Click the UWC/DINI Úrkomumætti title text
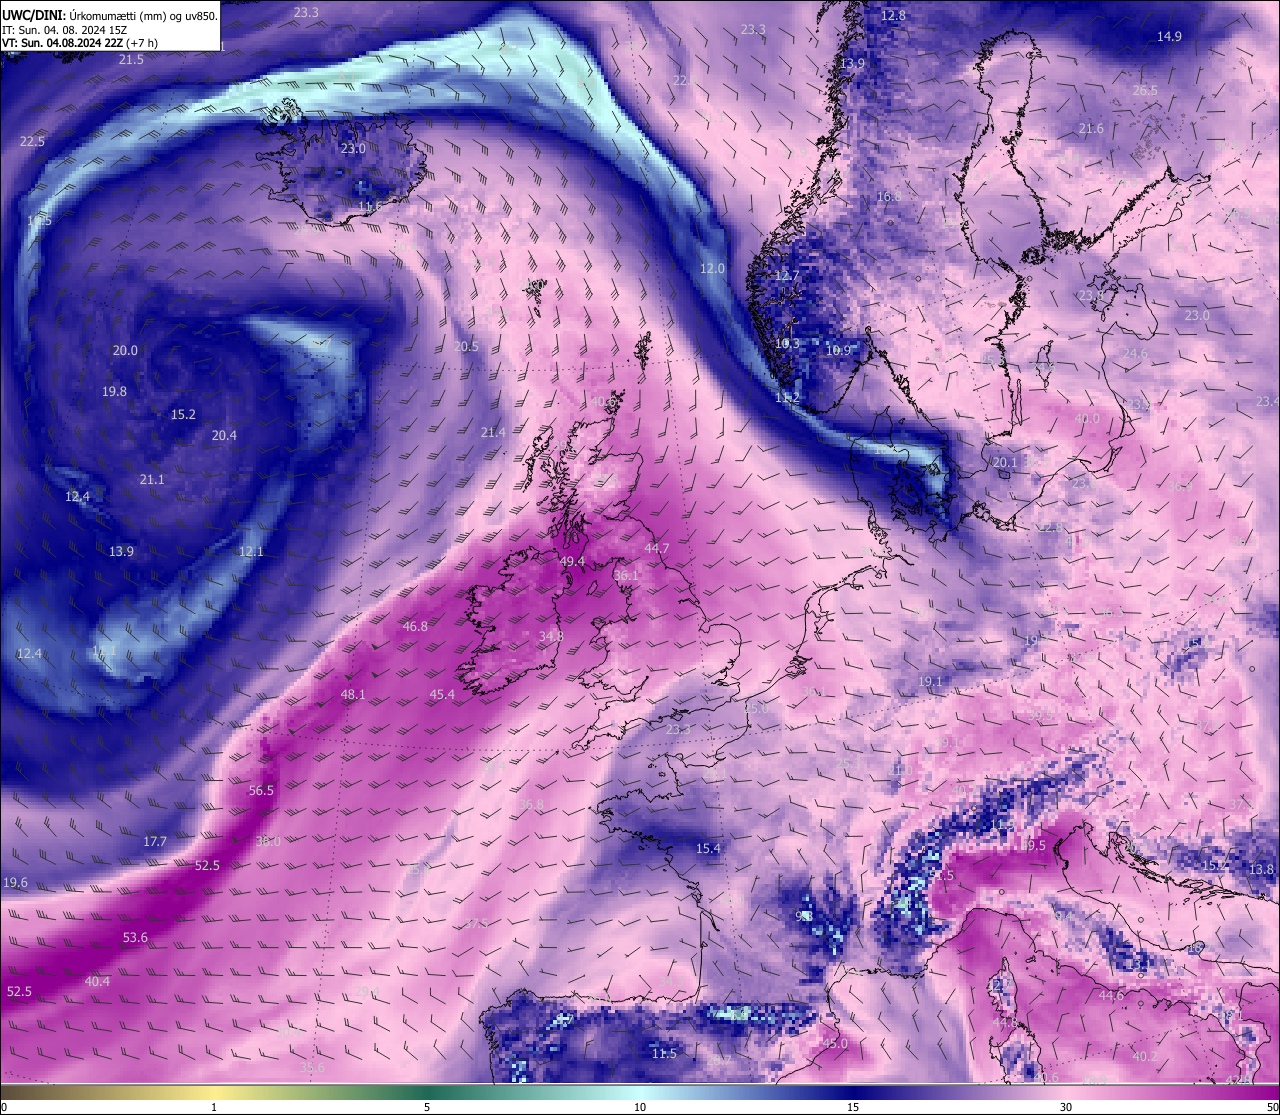The height and width of the screenshot is (1115, 1280). 110,16
